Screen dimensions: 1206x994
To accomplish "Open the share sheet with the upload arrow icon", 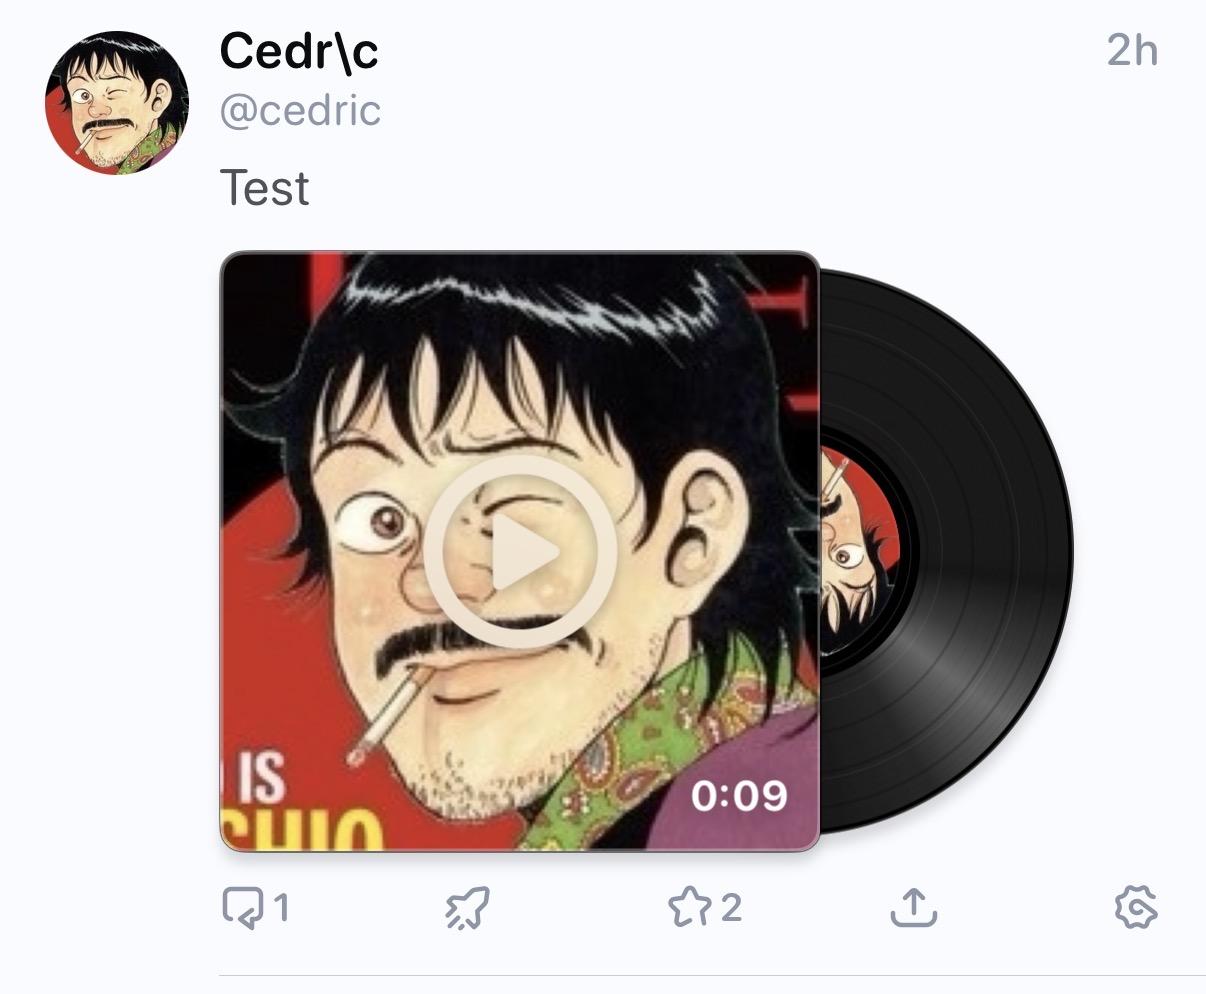I will click(x=913, y=906).
